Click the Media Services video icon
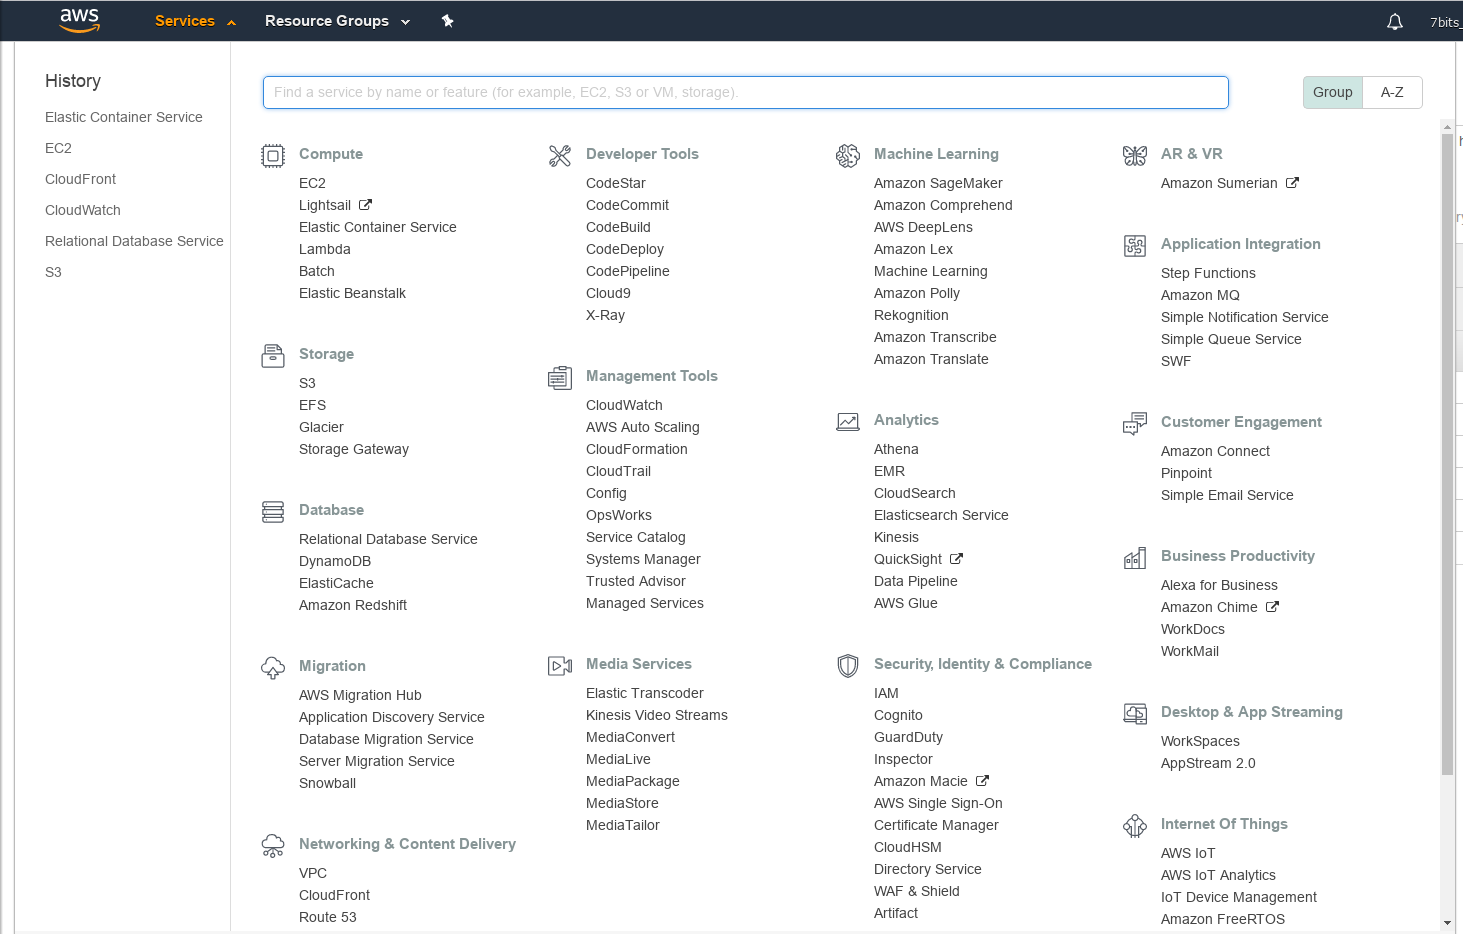The height and width of the screenshot is (934, 1463). pos(560,666)
